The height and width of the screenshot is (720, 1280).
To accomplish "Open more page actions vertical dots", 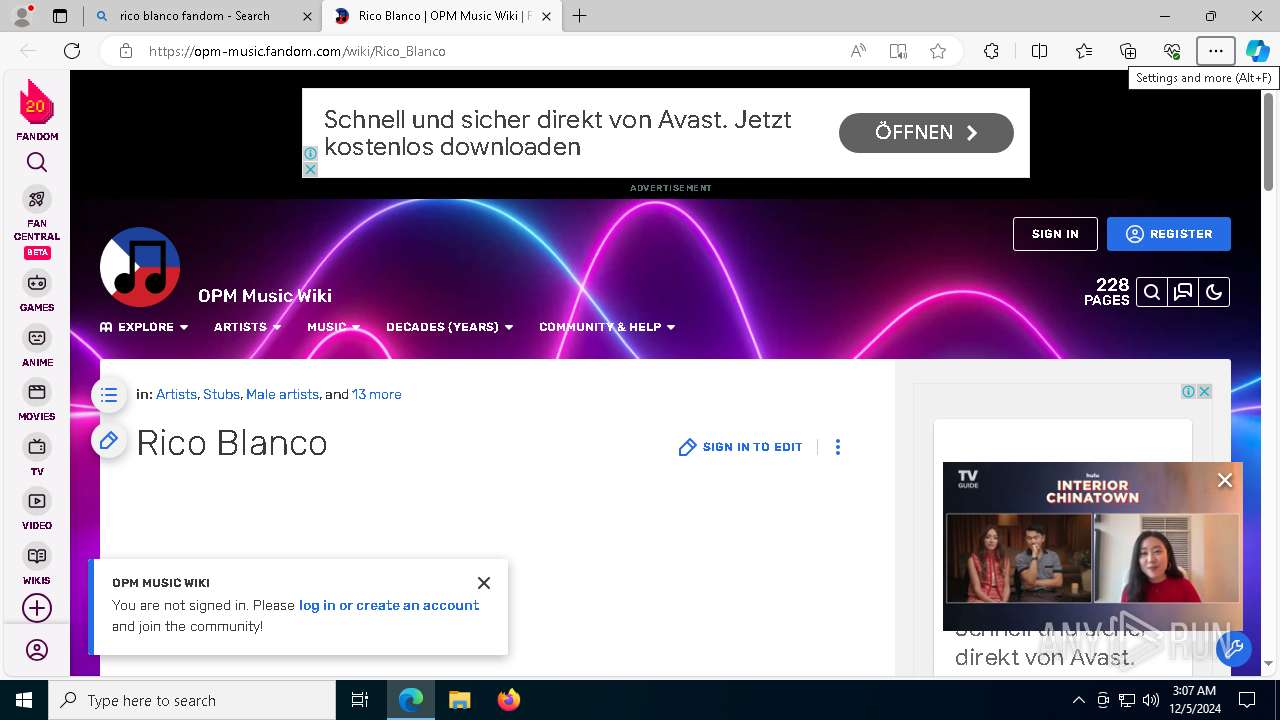I will tap(838, 447).
